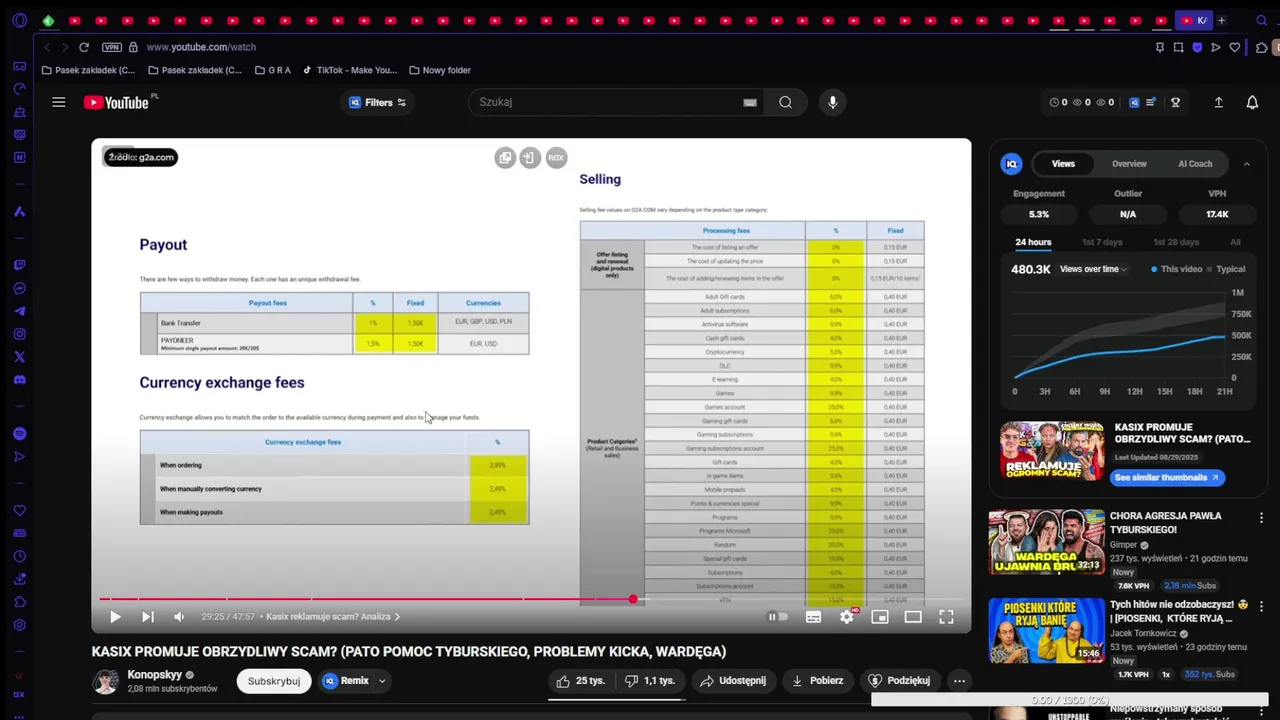The height and width of the screenshot is (720, 1280).
Task: Select the 'All' range tab
Action: pos(1236,242)
